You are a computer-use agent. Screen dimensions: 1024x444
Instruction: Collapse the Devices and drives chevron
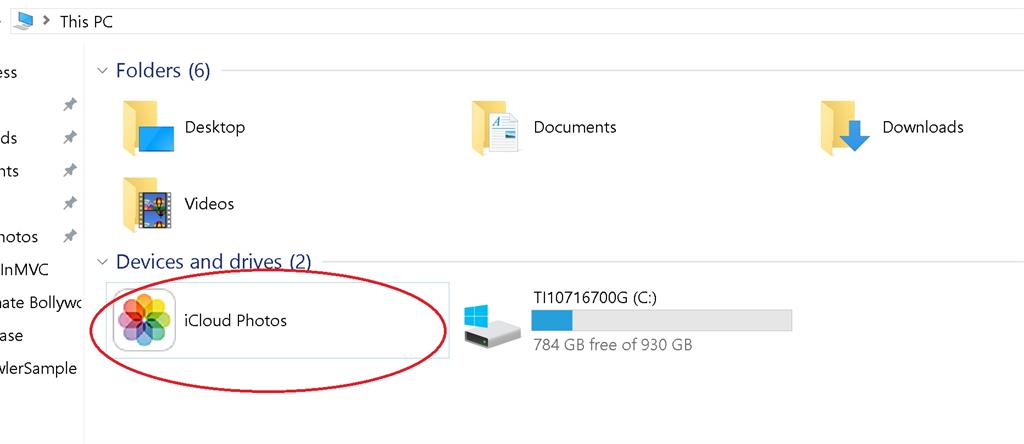(102, 262)
